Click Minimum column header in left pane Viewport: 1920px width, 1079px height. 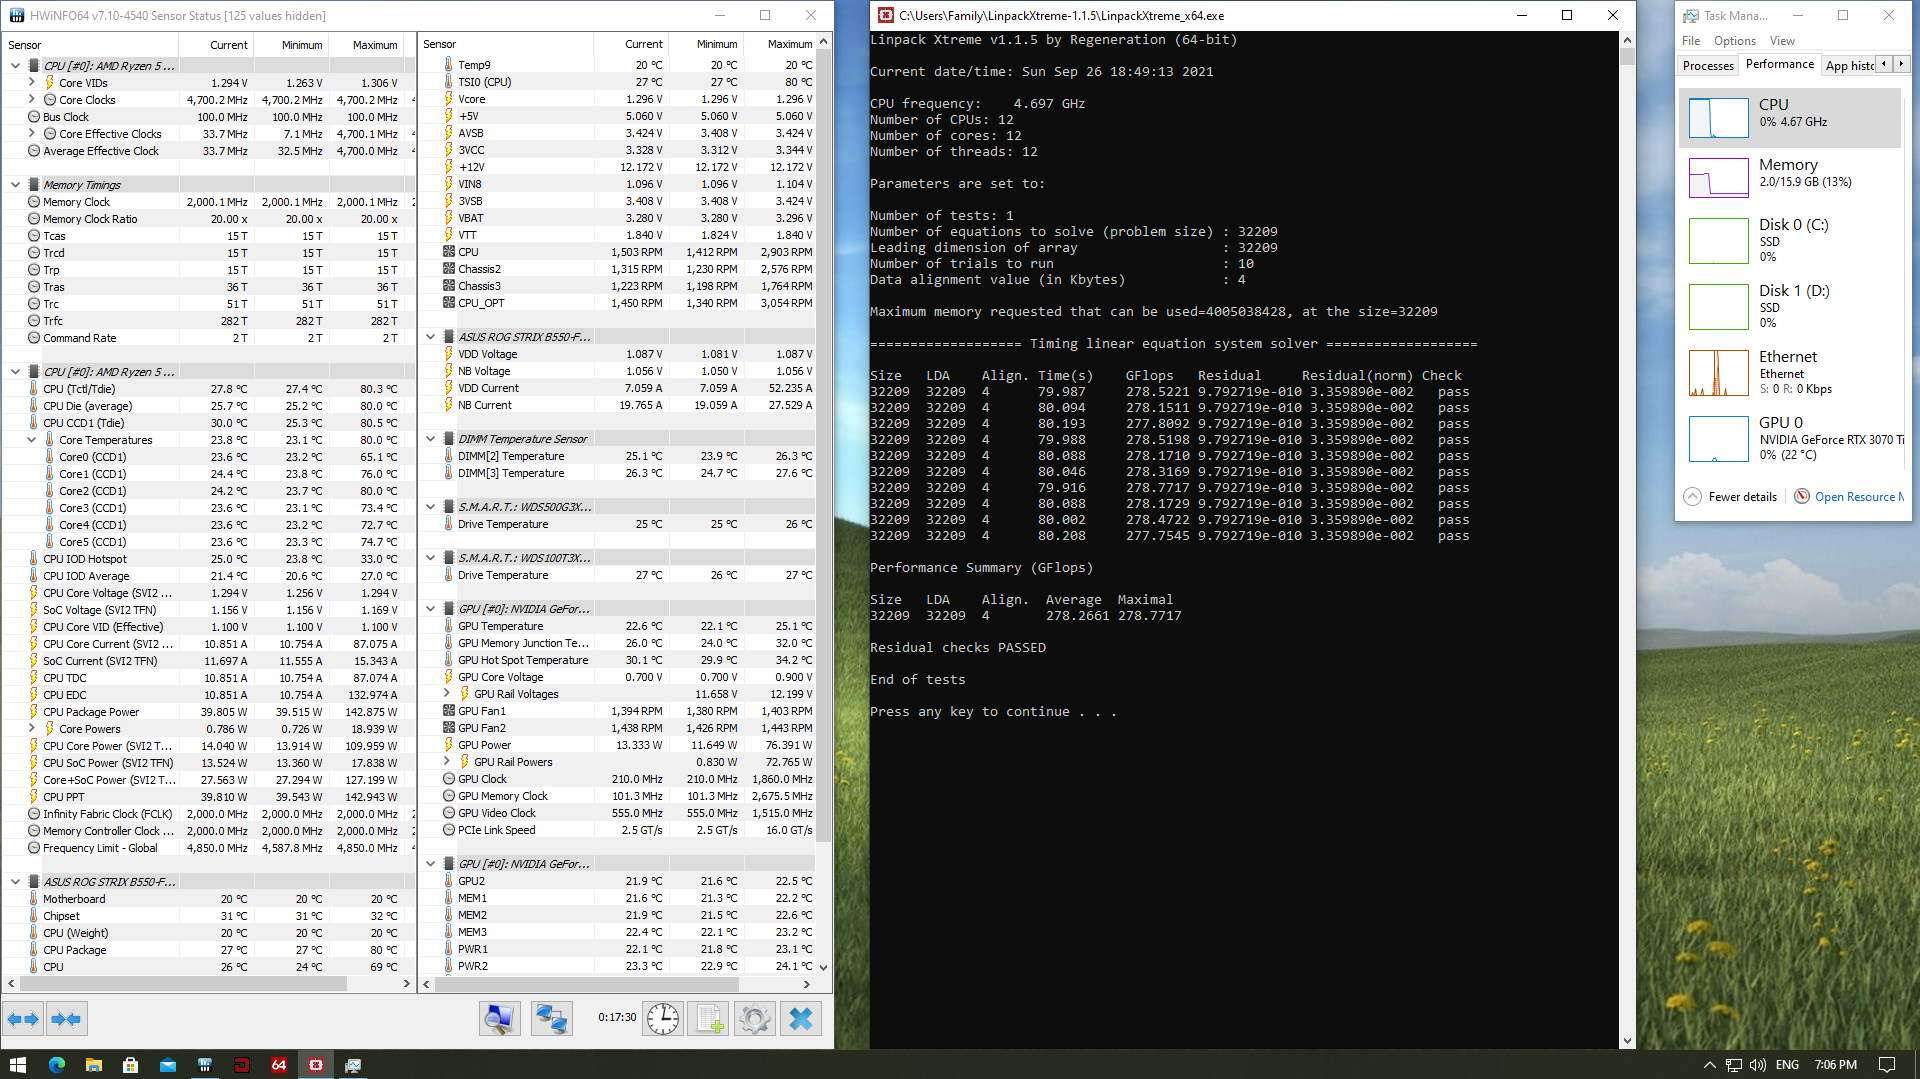[292, 45]
